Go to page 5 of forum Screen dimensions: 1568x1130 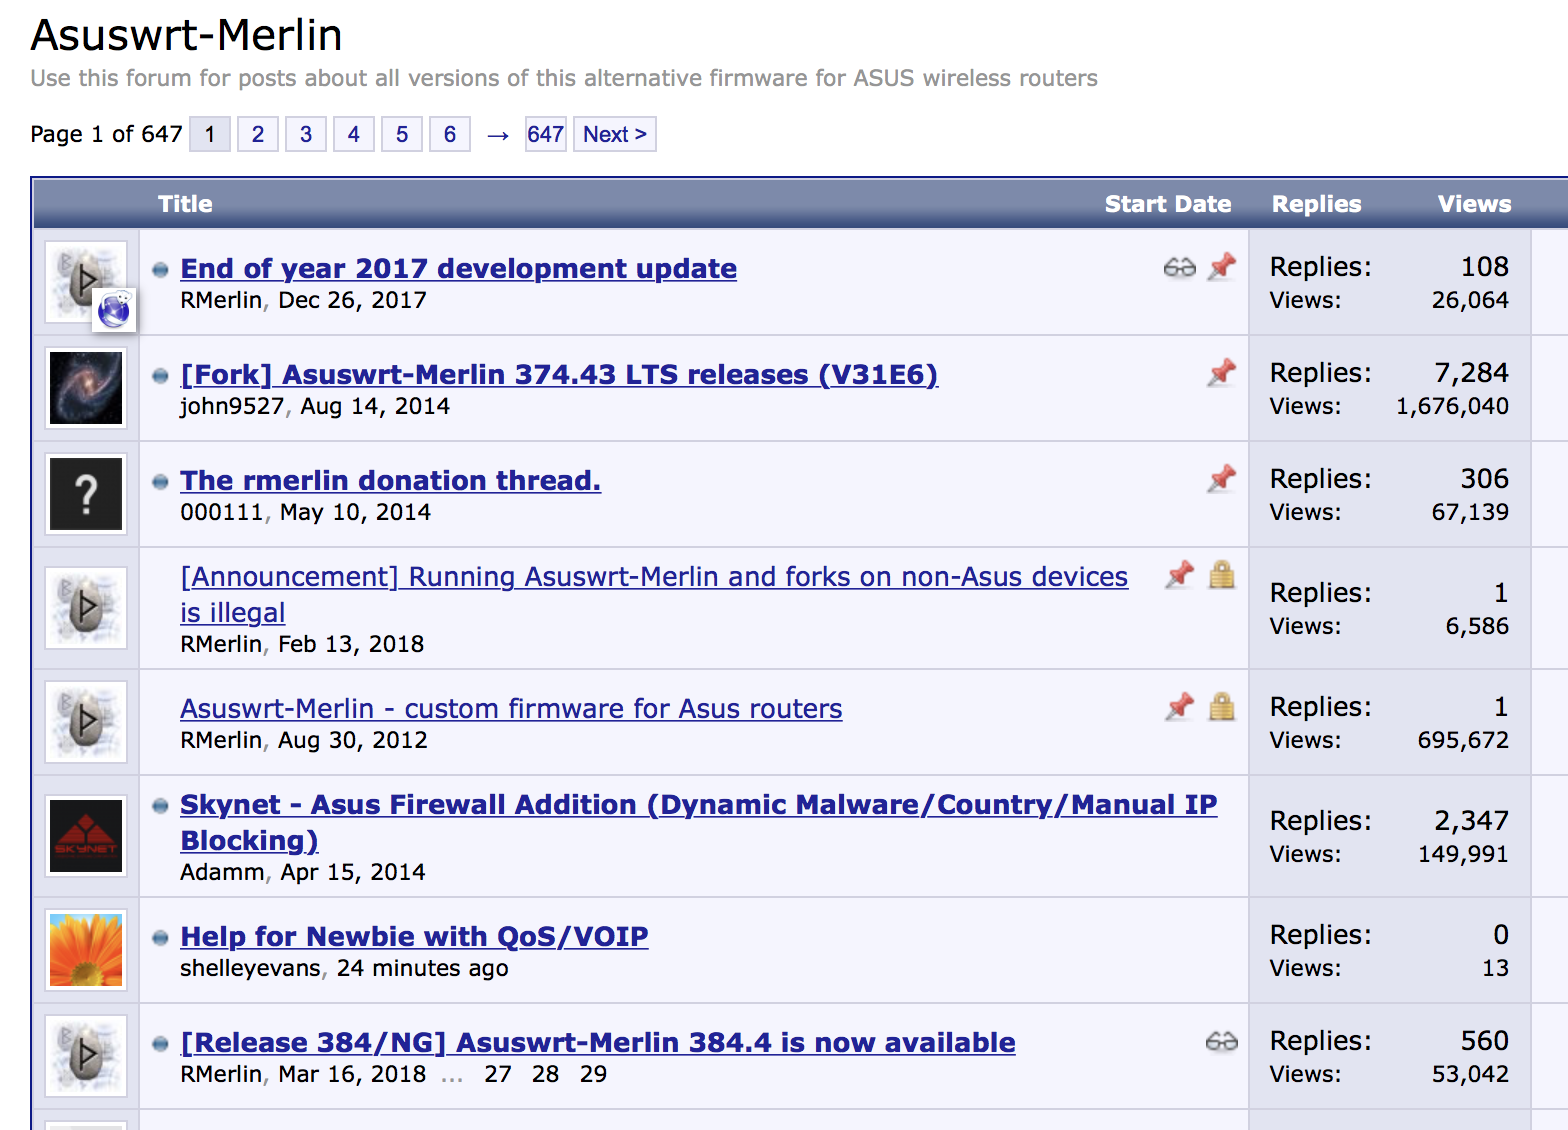(402, 134)
